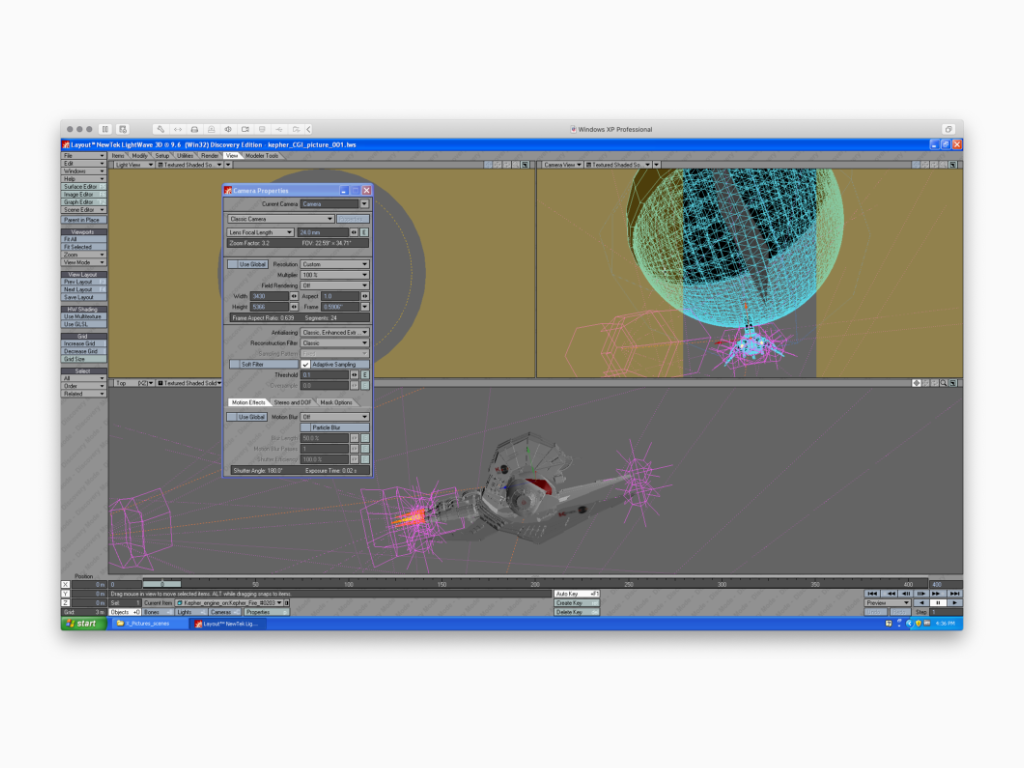Open the Render tab
Image resolution: width=1024 pixels, height=768 pixels.
click(210, 156)
